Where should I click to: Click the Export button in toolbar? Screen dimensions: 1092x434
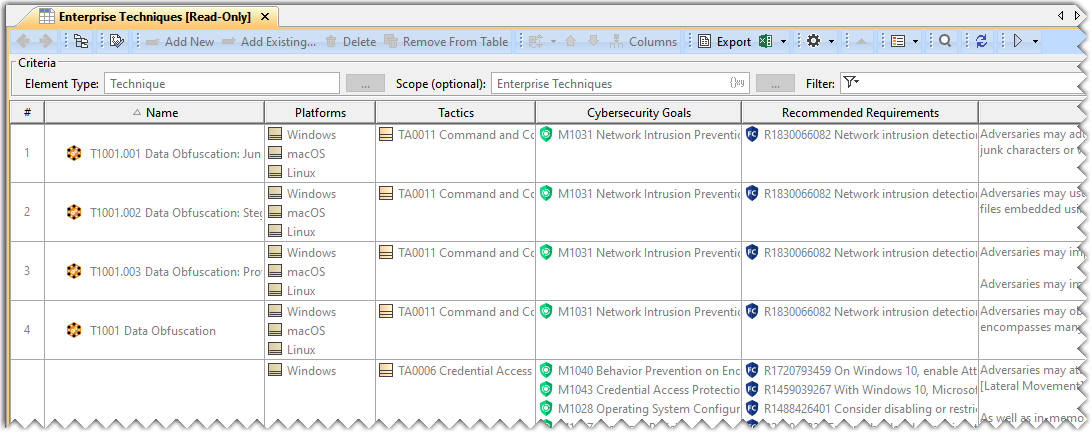pyautogui.click(x=725, y=42)
